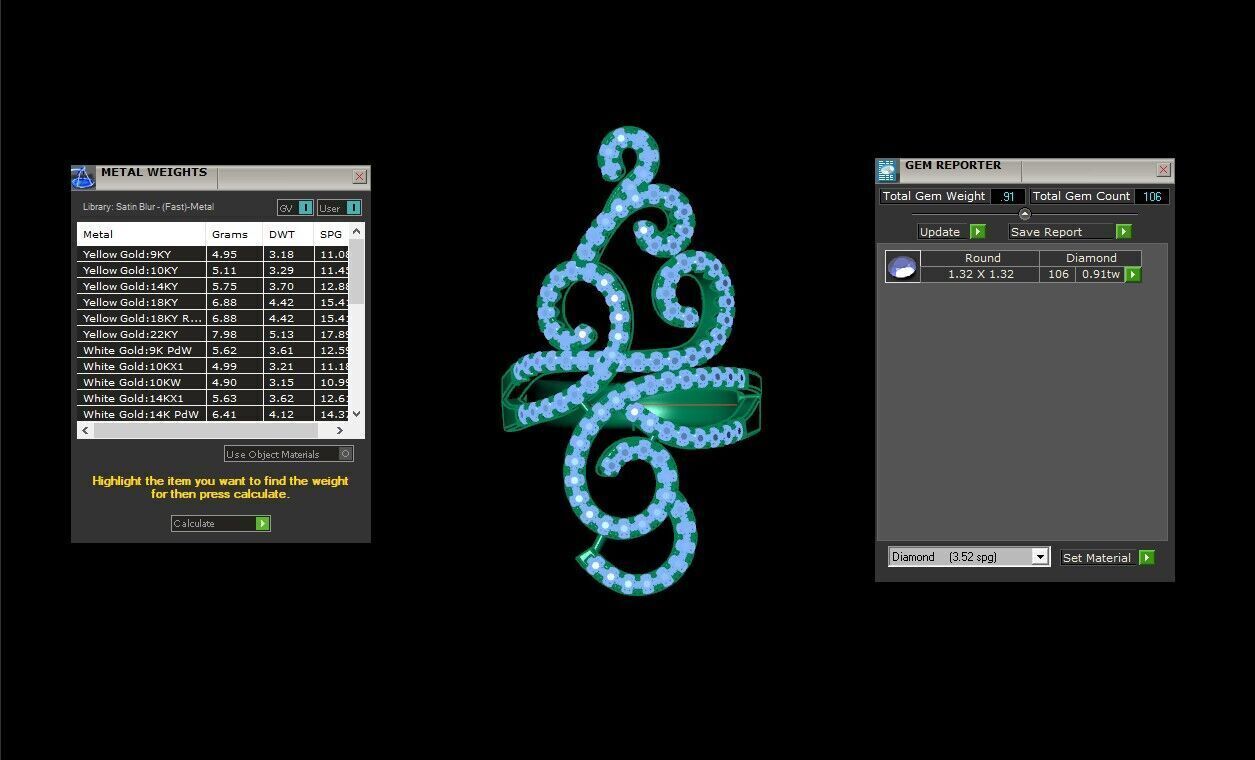Viewport: 1255px width, 760px height.
Task: Click the Grams column header
Action: point(235,234)
